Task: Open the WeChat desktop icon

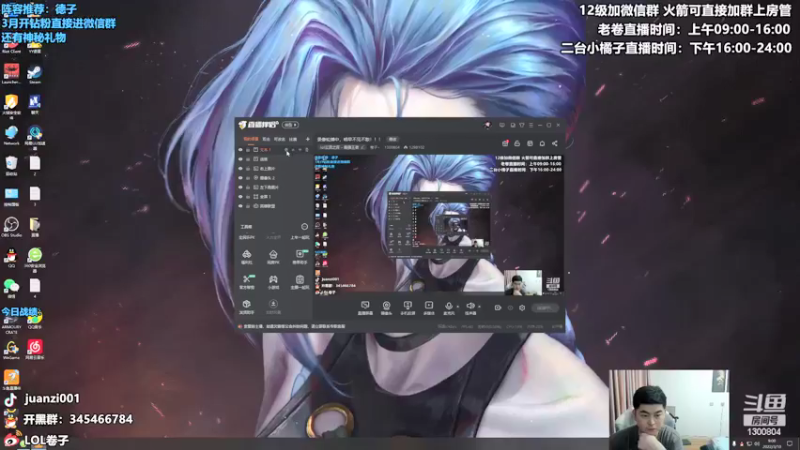Action: (11, 288)
